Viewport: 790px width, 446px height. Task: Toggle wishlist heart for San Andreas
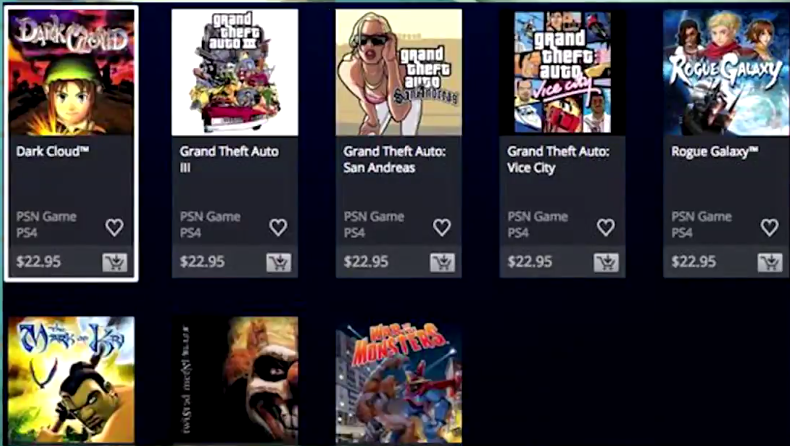442,228
